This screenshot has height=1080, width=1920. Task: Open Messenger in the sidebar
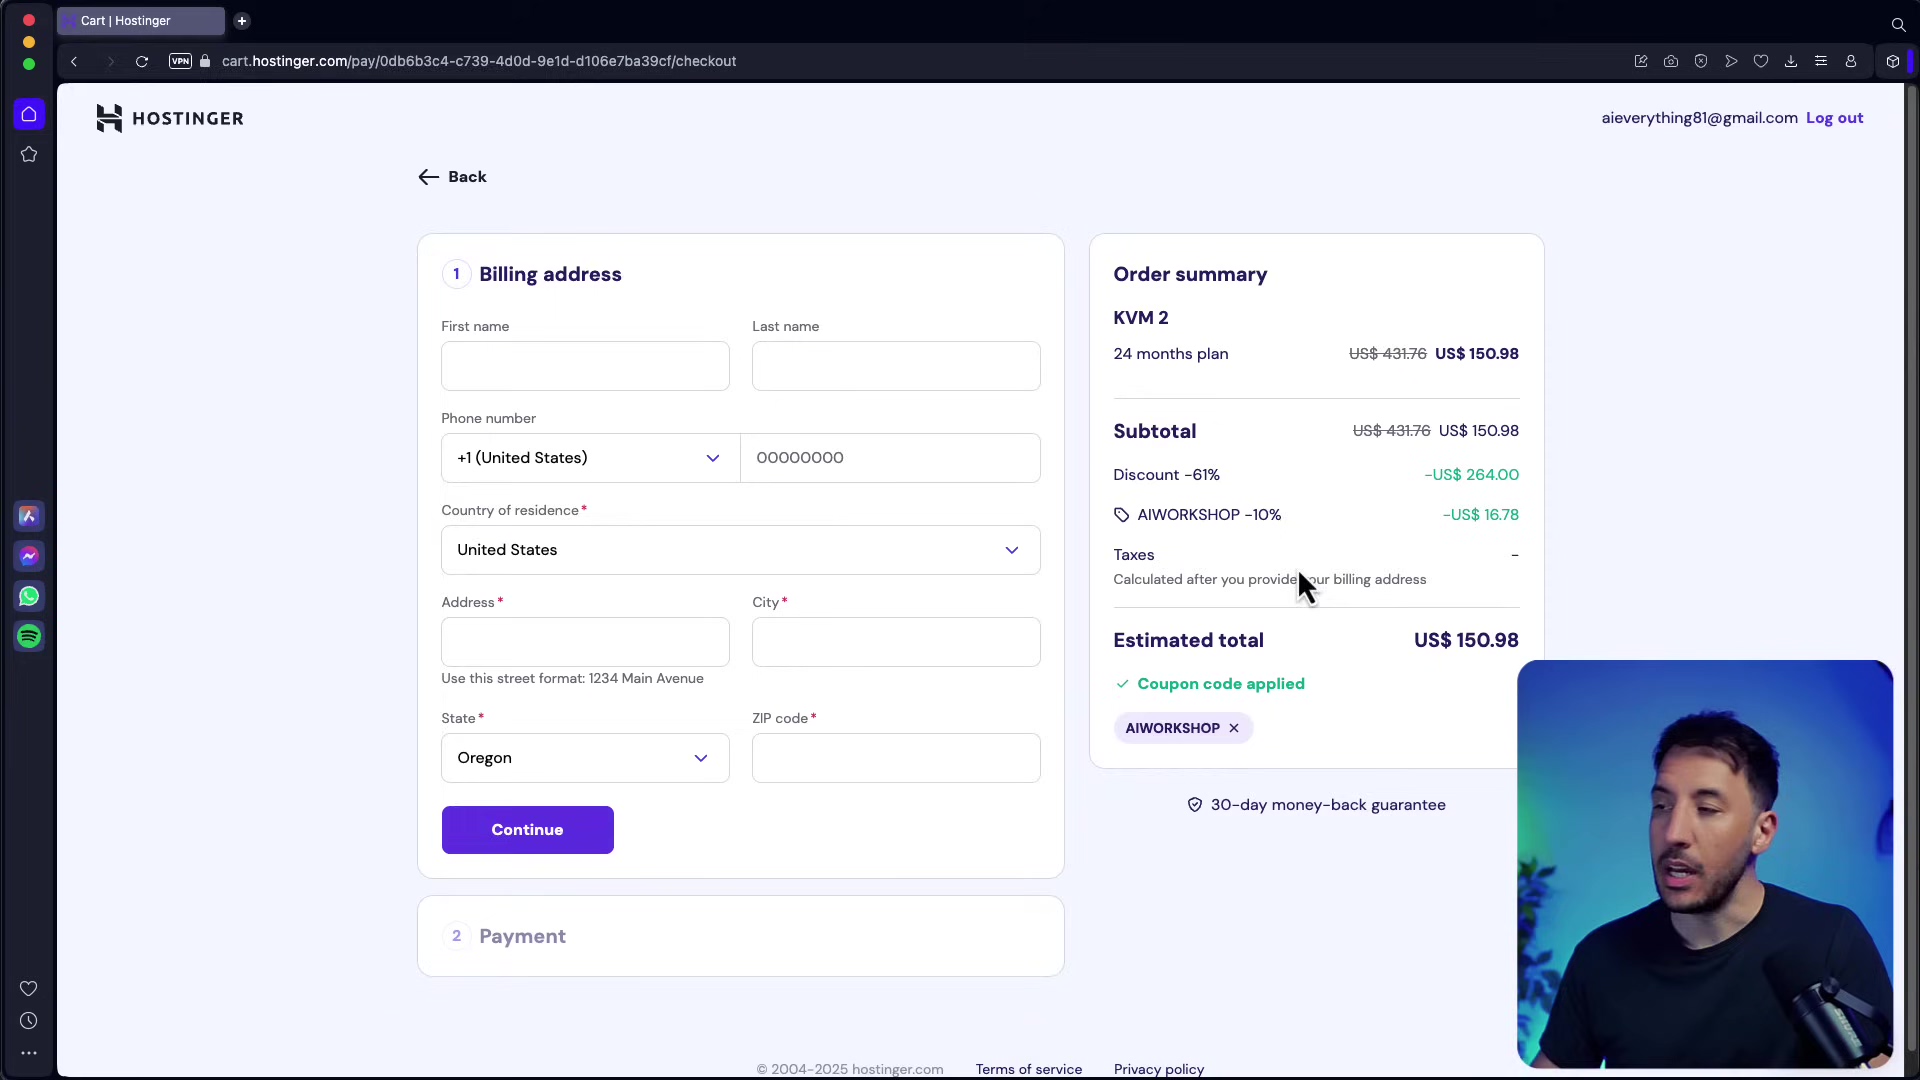pos(29,556)
